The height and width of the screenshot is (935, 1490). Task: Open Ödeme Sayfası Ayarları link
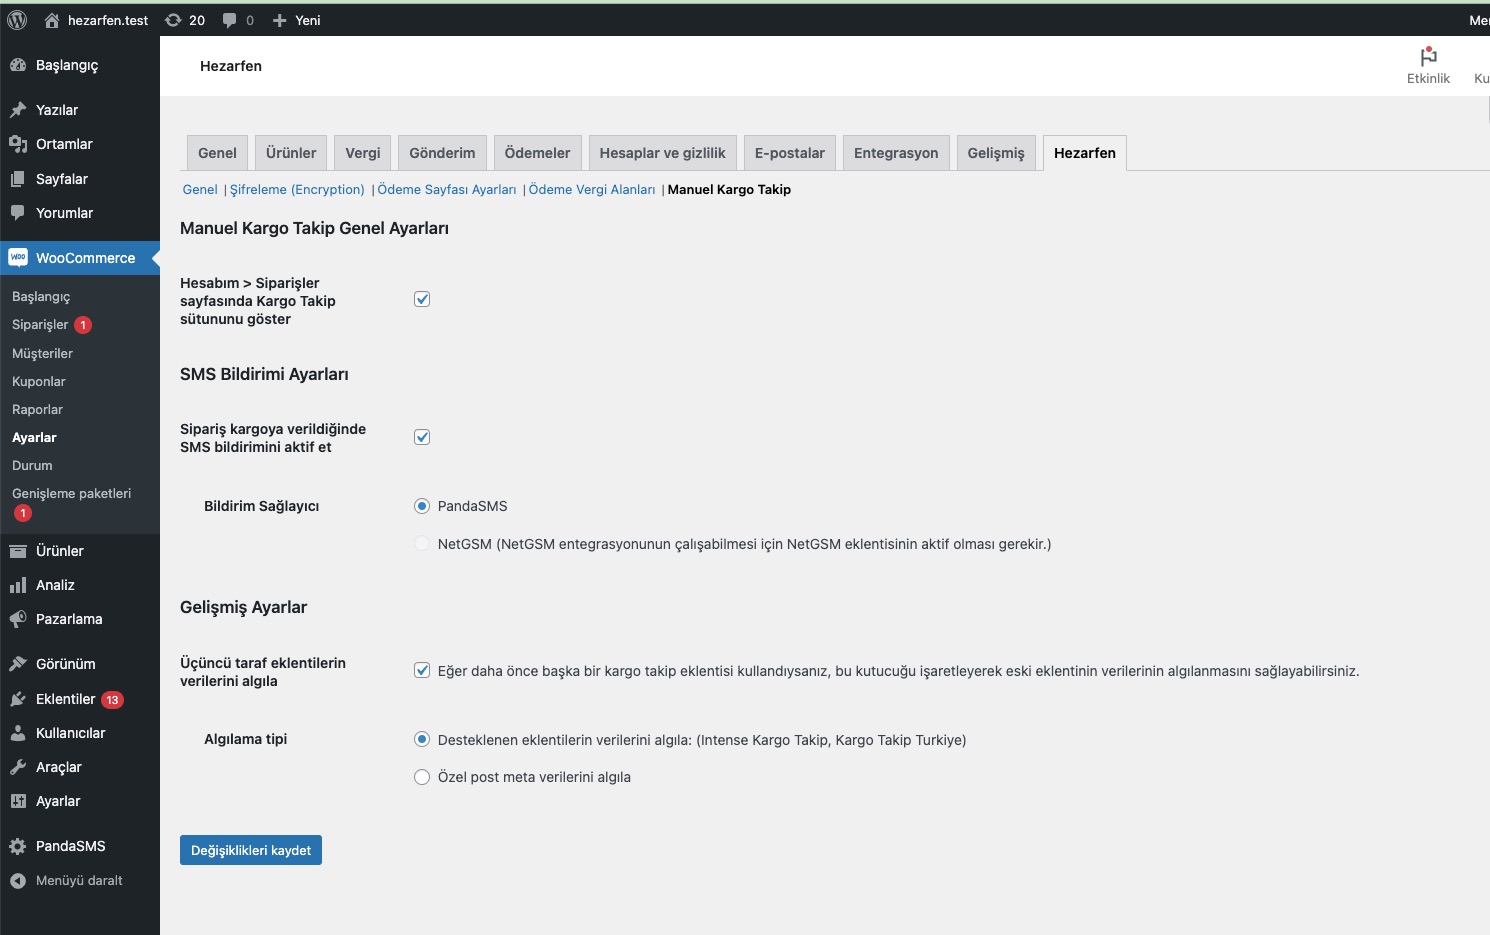447,189
